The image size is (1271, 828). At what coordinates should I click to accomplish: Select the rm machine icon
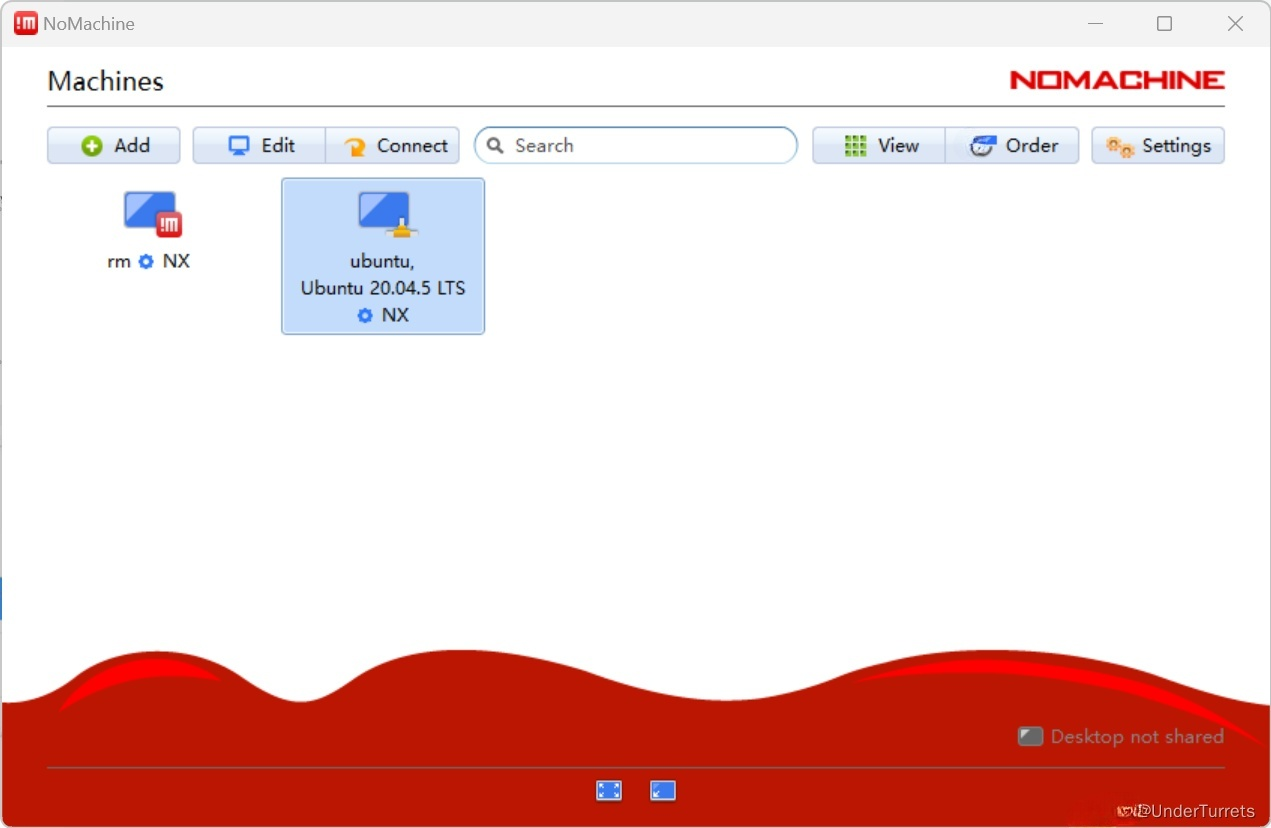click(151, 213)
